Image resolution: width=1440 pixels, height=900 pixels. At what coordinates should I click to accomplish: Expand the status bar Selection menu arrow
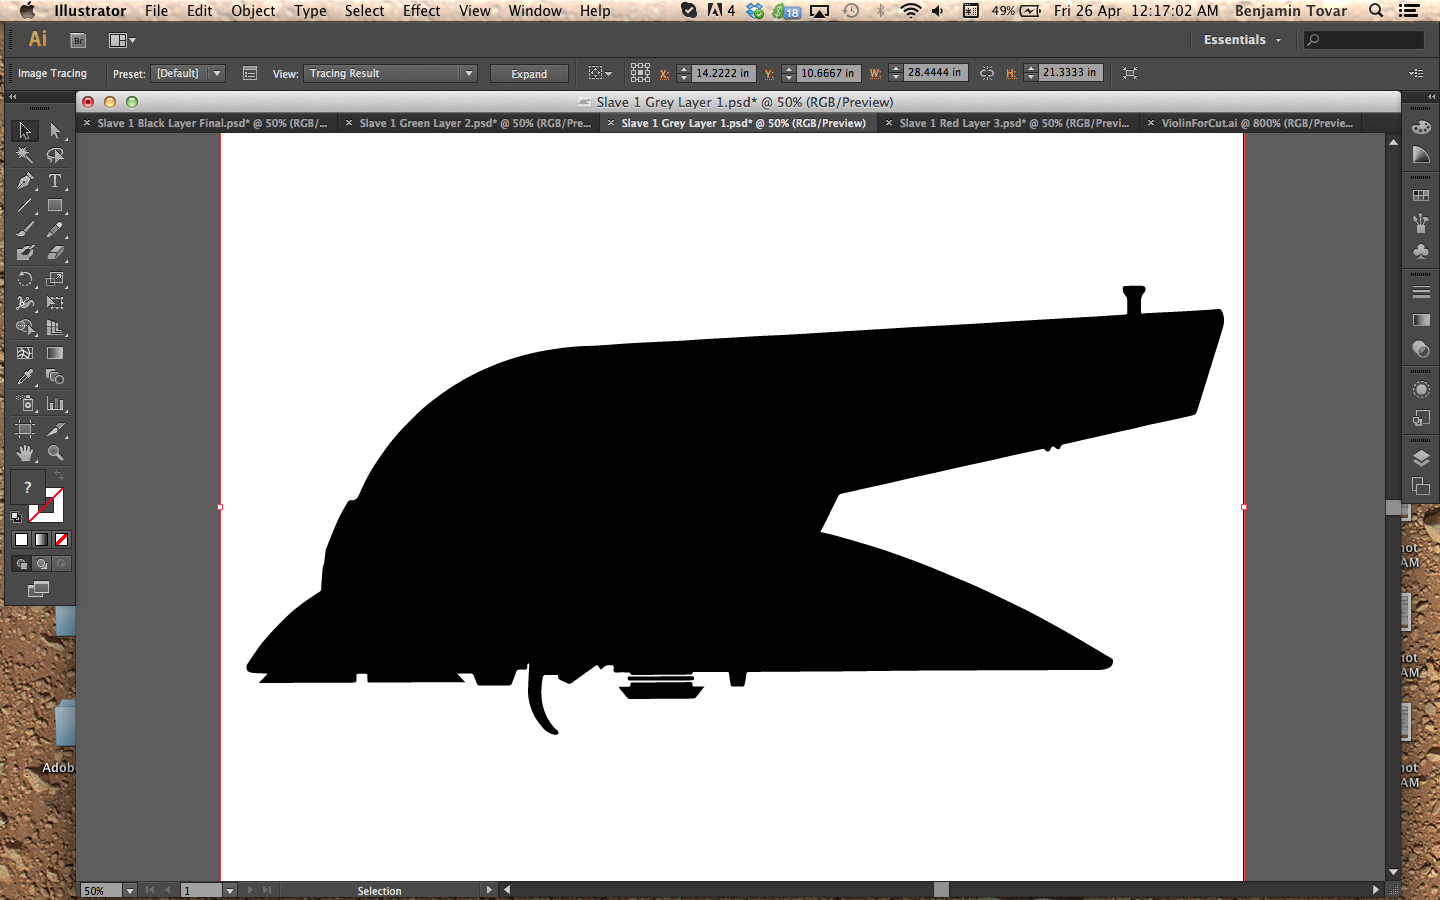[x=489, y=890]
